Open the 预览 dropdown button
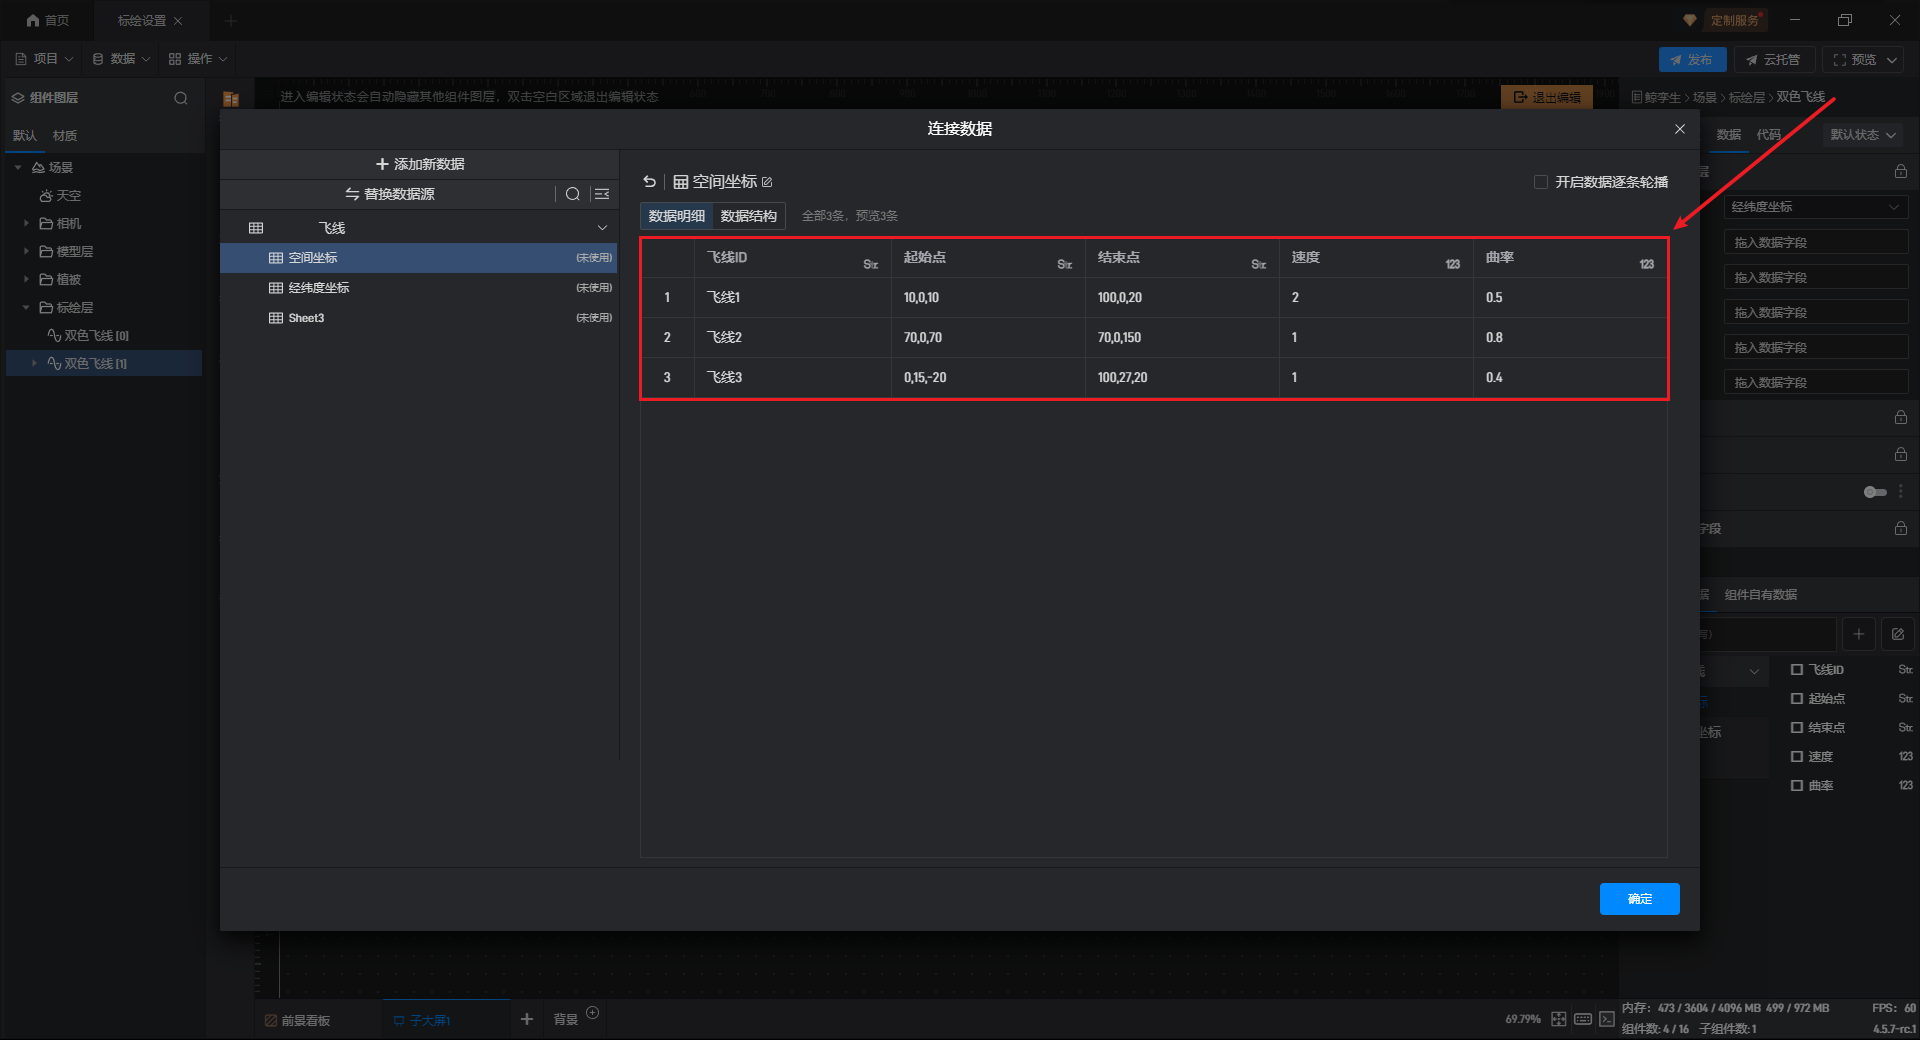1920x1040 pixels. click(x=1865, y=60)
